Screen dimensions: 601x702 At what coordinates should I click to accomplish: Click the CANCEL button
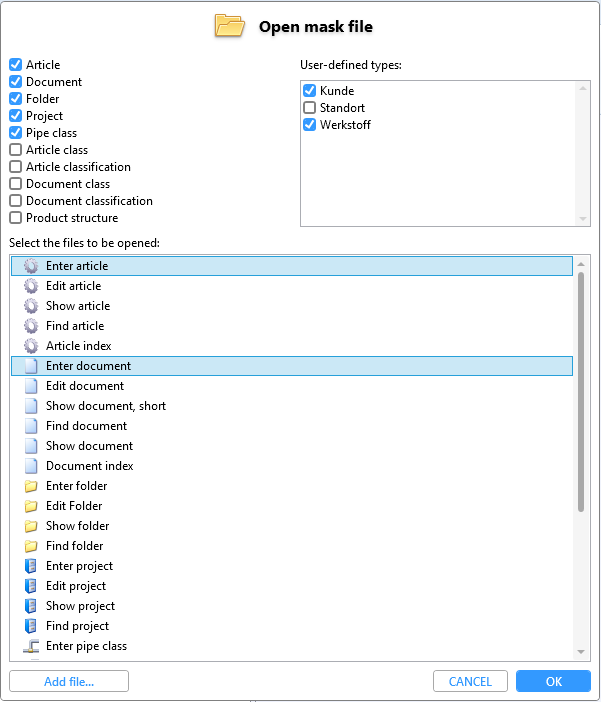pos(470,682)
